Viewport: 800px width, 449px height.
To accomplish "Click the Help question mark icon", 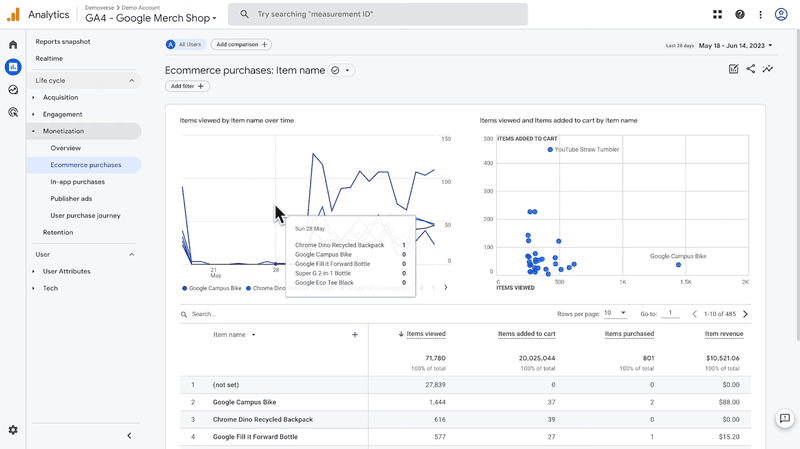I will 740,15.
